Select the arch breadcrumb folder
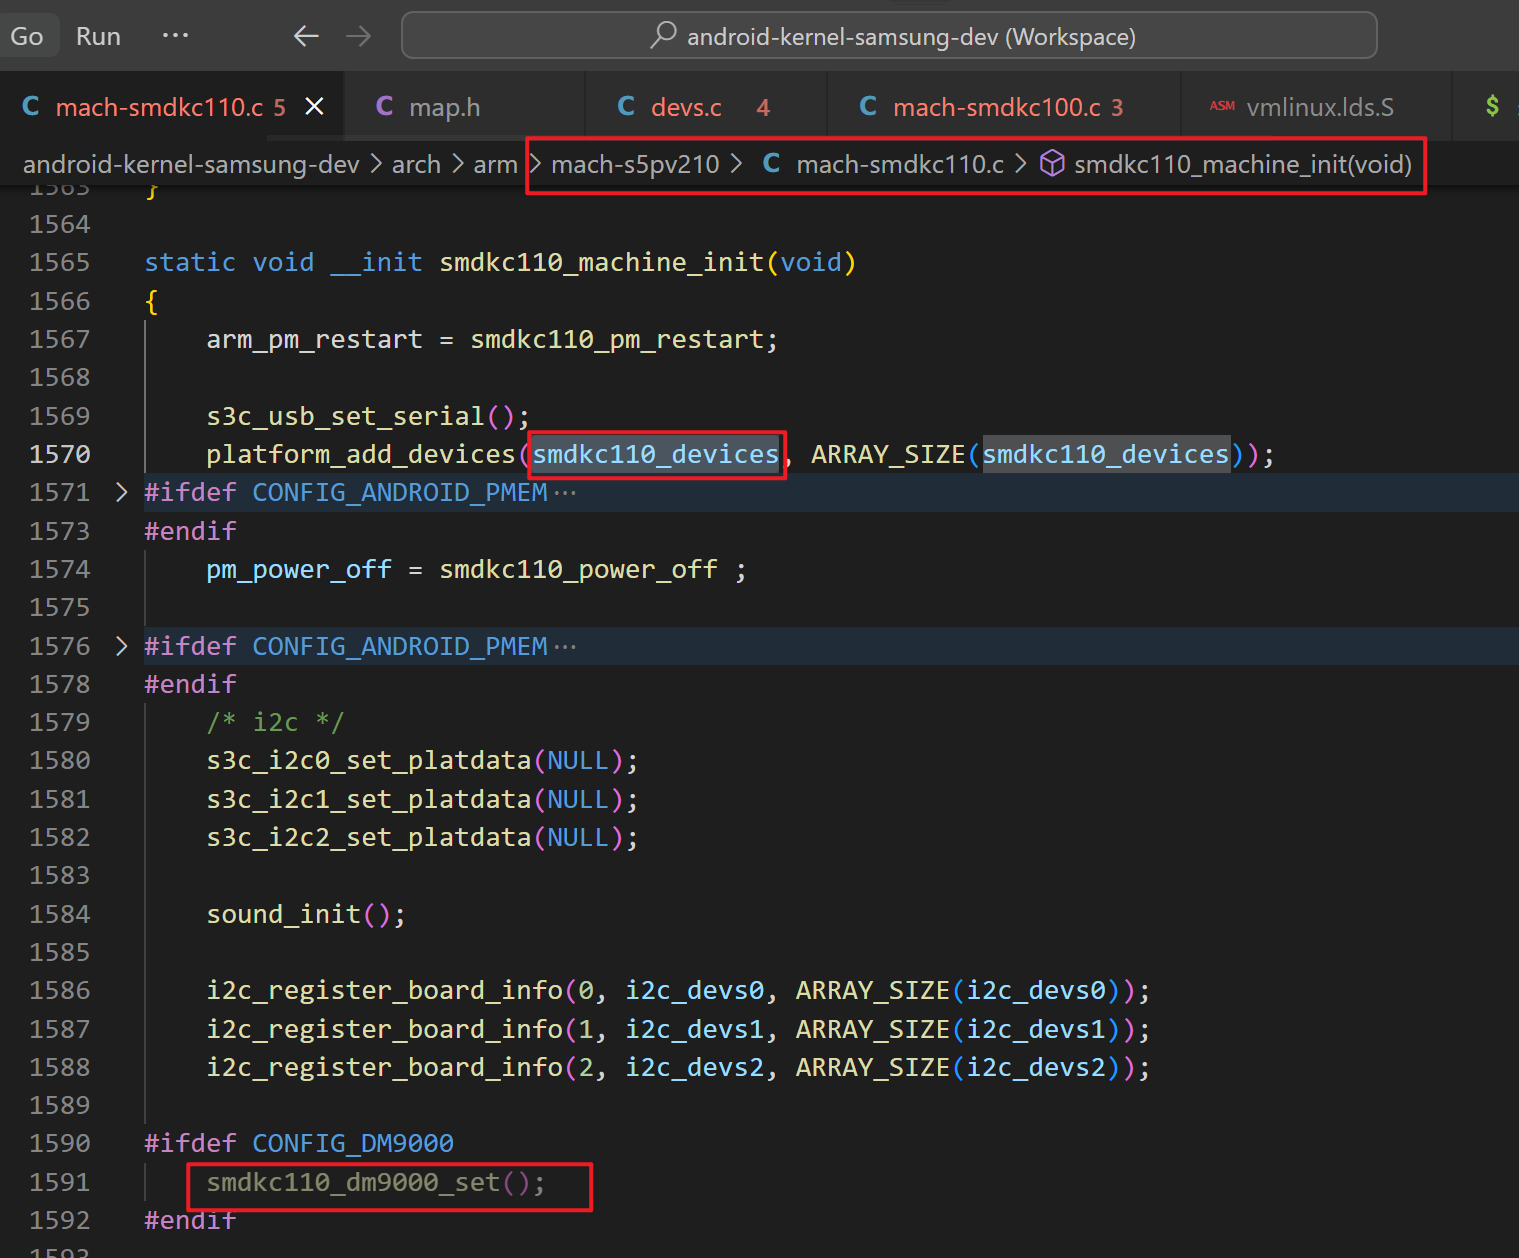The height and width of the screenshot is (1258, 1519). (x=416, y=164)
